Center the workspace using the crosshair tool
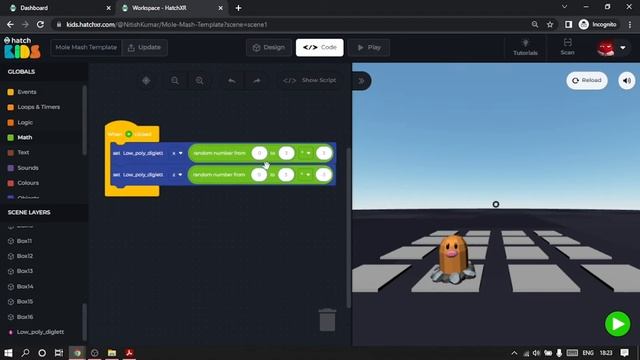 pos(146,81)
